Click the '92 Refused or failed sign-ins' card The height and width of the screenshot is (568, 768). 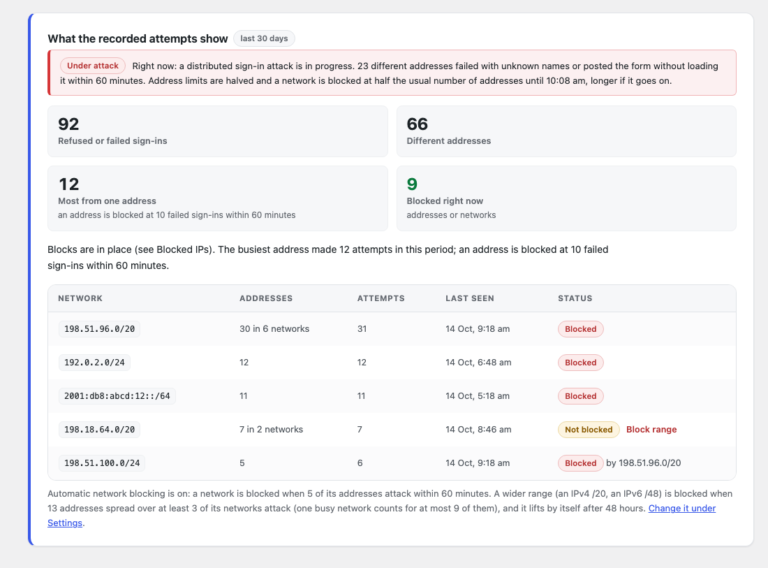[217, 131]
